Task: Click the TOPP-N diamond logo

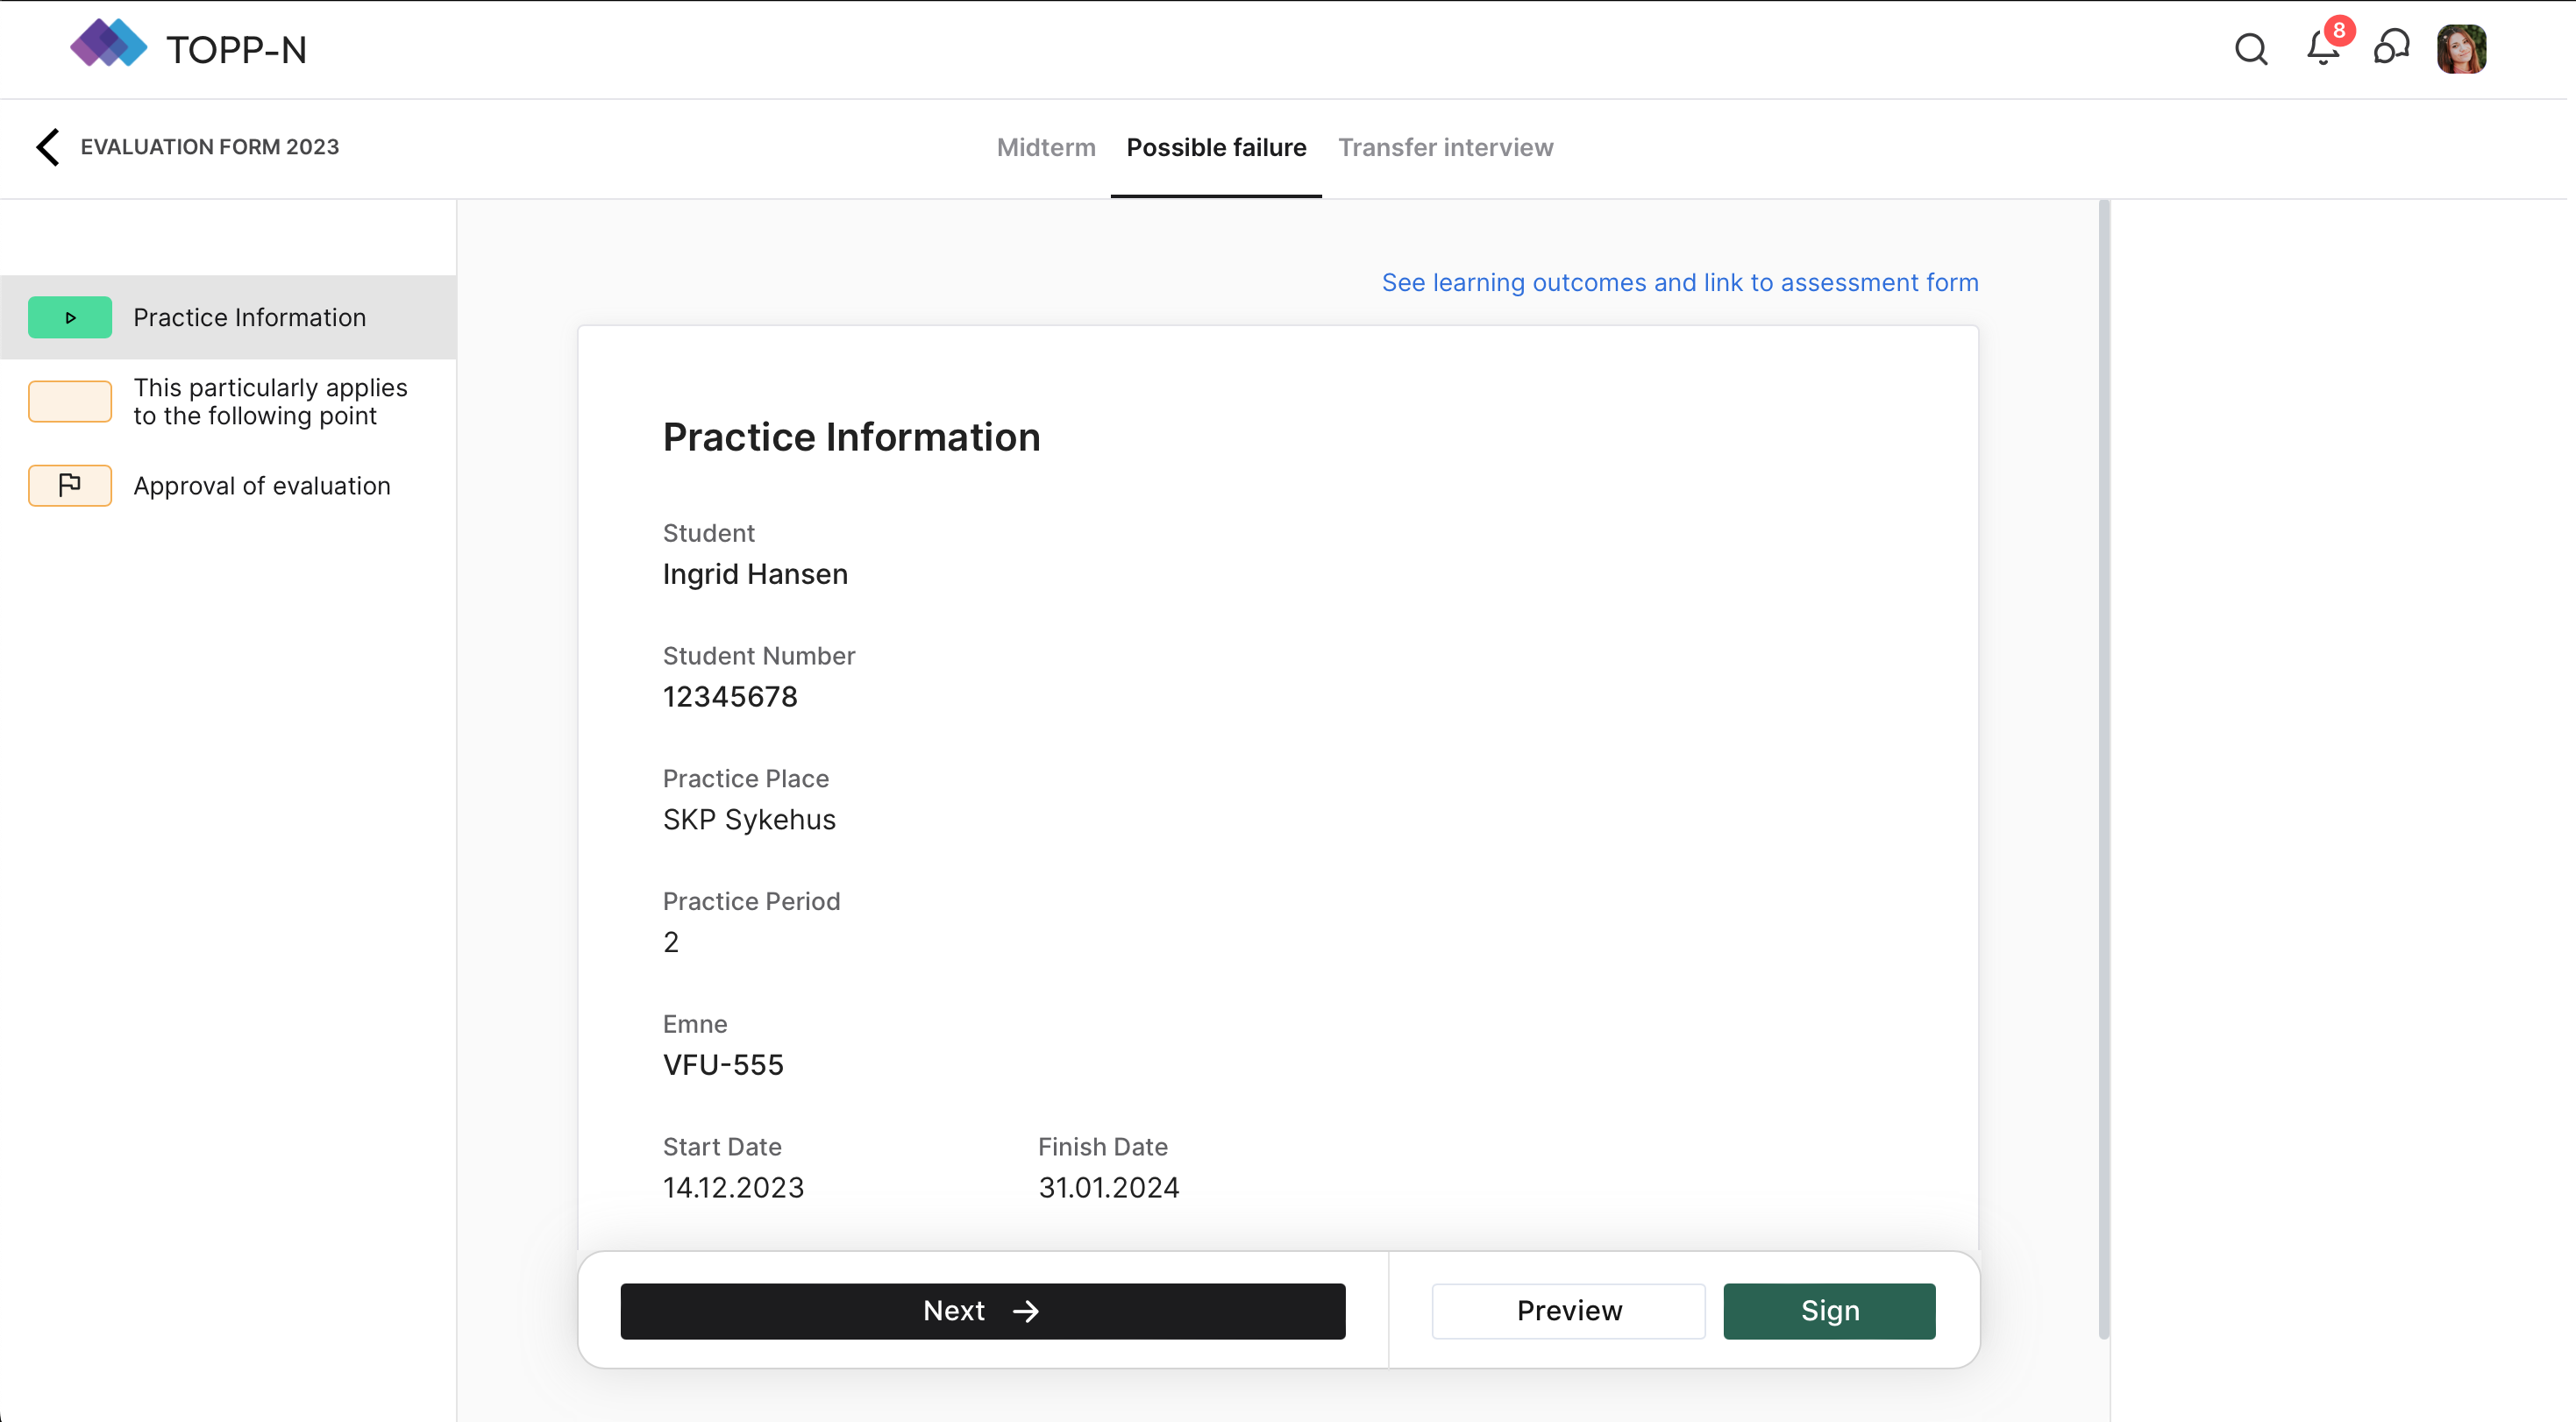Action: (x=108, y=46)
